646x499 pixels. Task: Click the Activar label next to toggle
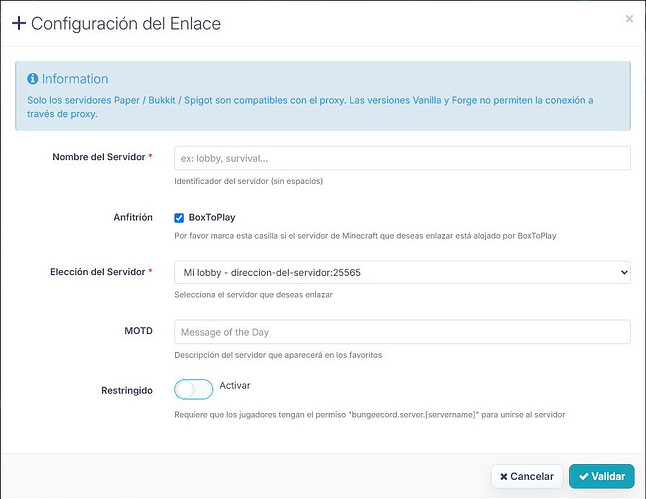pos(235,386)
